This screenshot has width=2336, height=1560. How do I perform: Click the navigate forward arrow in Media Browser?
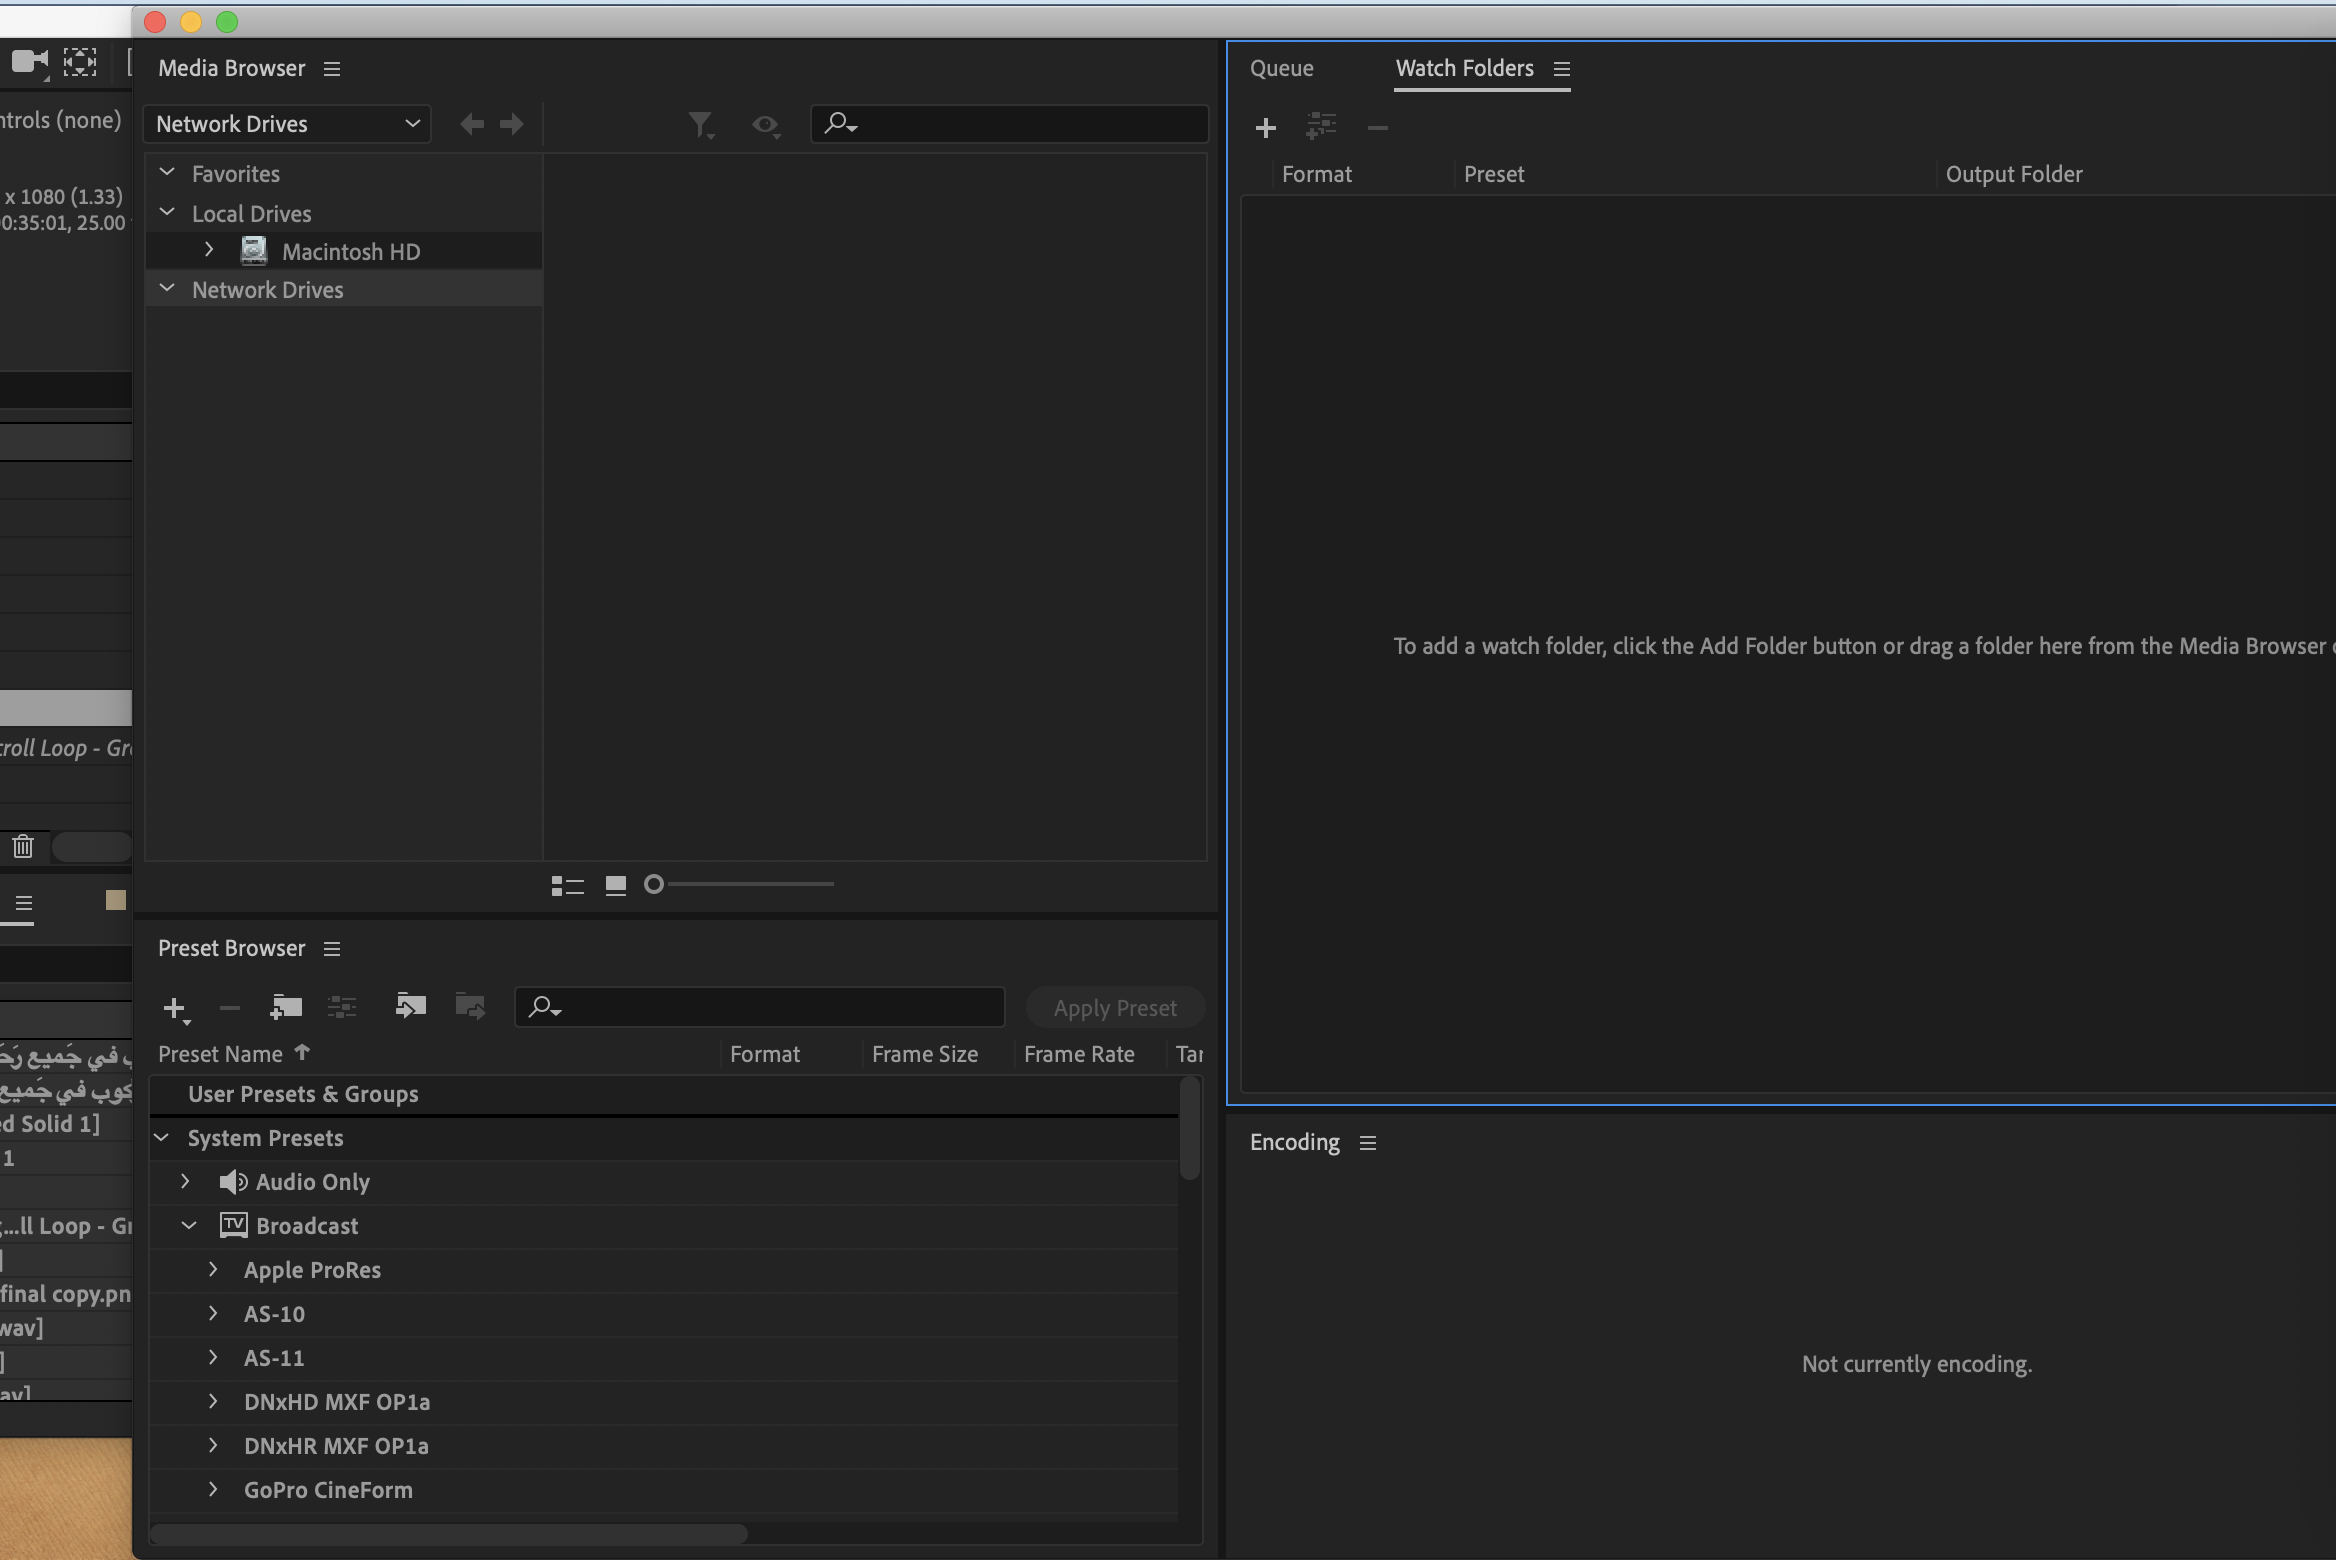click(511, 124)
